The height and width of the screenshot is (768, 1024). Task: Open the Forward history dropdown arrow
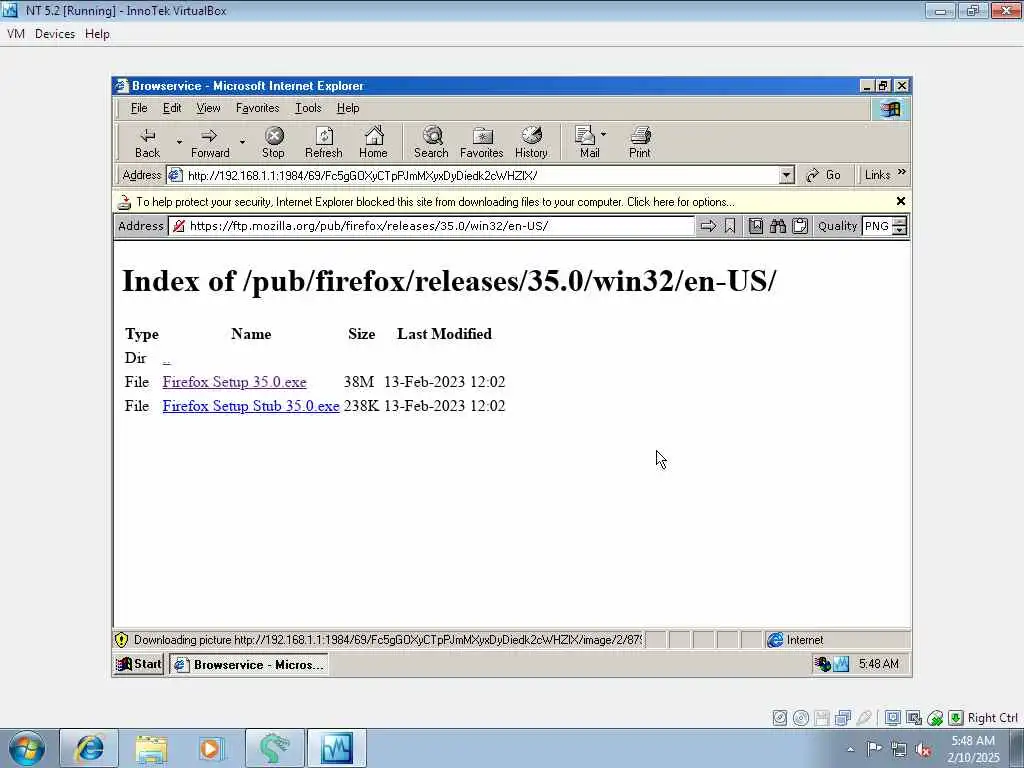242,142
